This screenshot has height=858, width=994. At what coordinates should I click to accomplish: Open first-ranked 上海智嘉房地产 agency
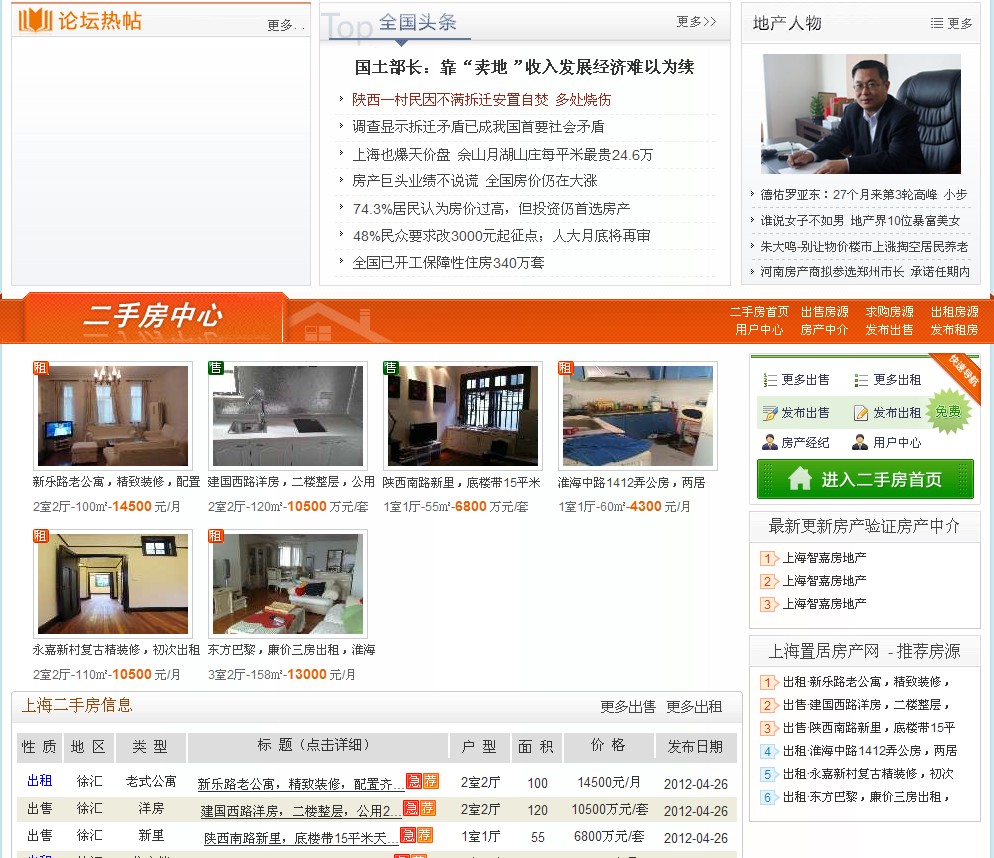(x=824, y=558)
